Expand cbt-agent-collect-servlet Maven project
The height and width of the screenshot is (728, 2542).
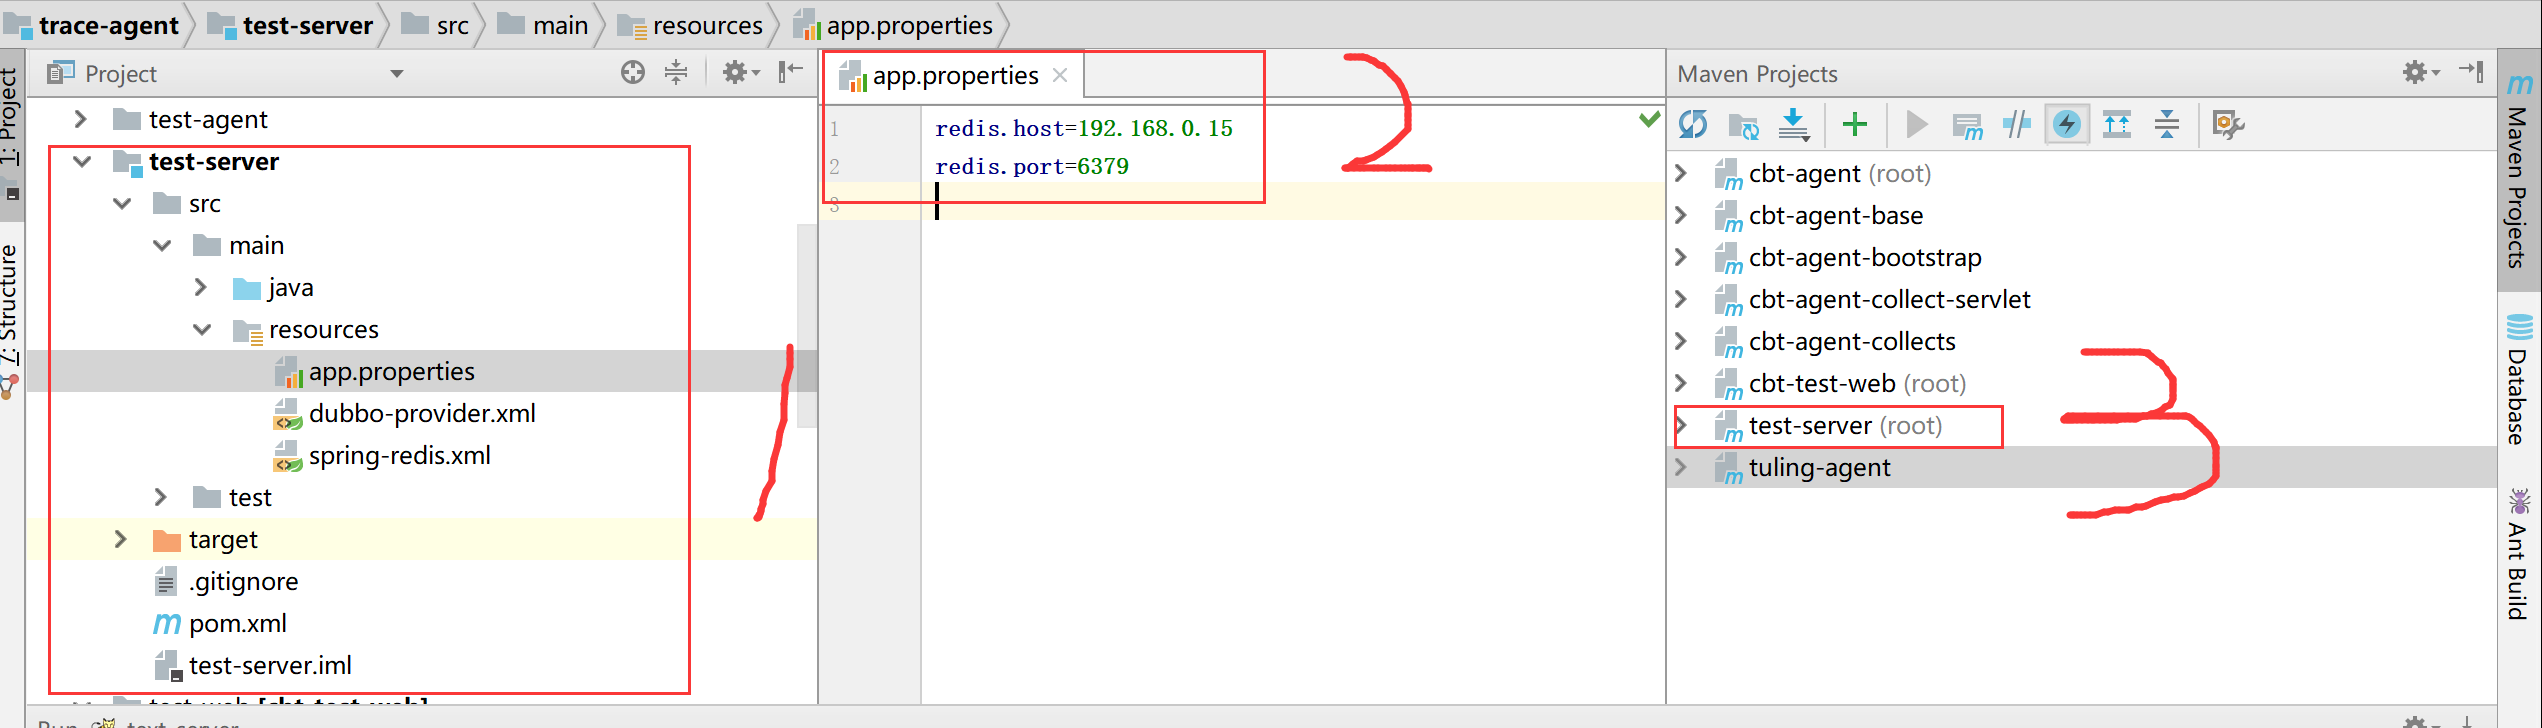1681,300
